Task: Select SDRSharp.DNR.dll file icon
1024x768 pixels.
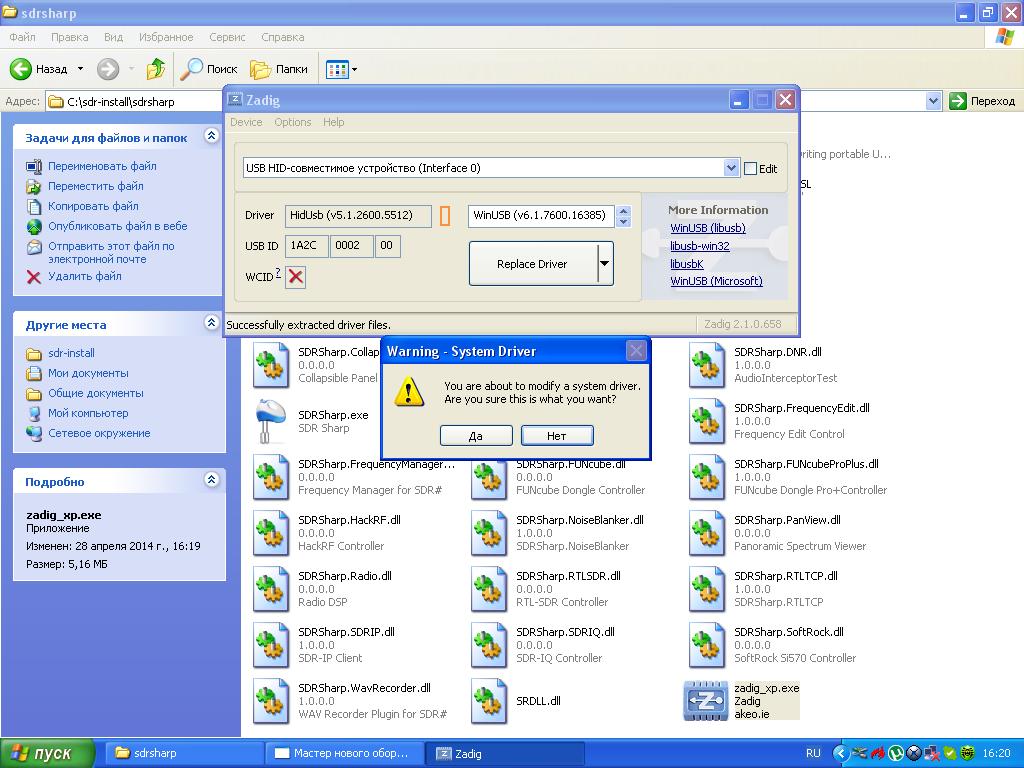Action: tap(707, 365)
